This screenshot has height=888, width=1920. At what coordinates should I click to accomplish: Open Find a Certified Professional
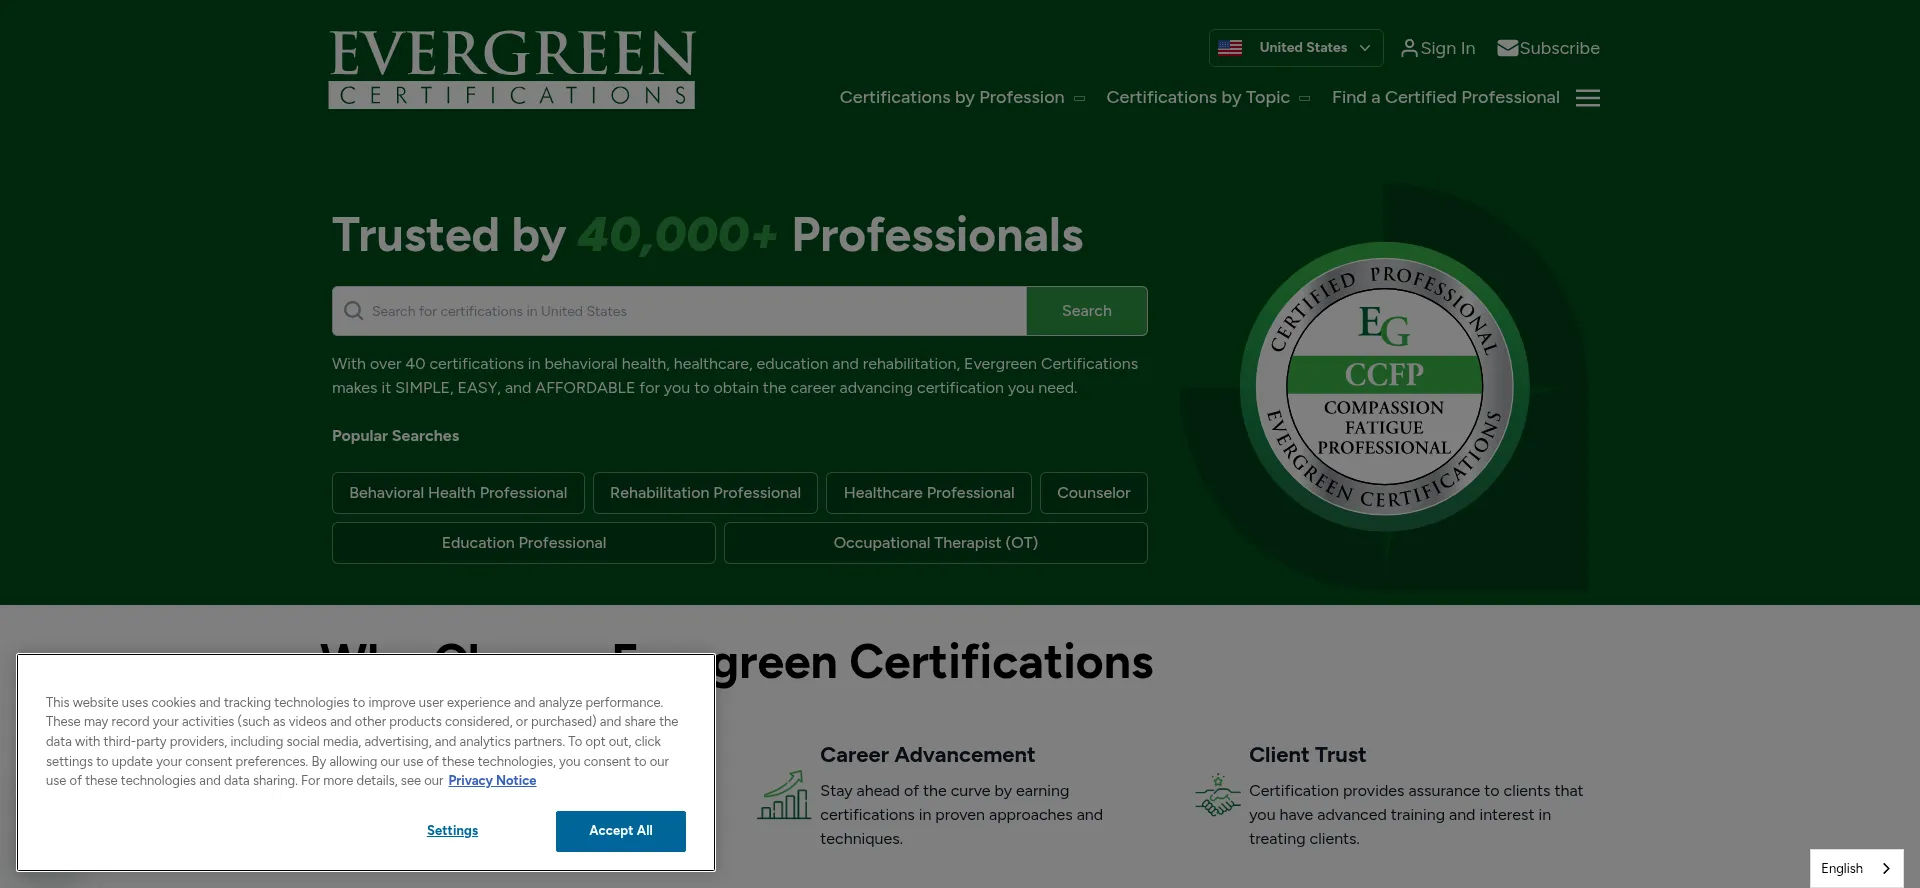pyautogui.click(x=1445, y=97)
